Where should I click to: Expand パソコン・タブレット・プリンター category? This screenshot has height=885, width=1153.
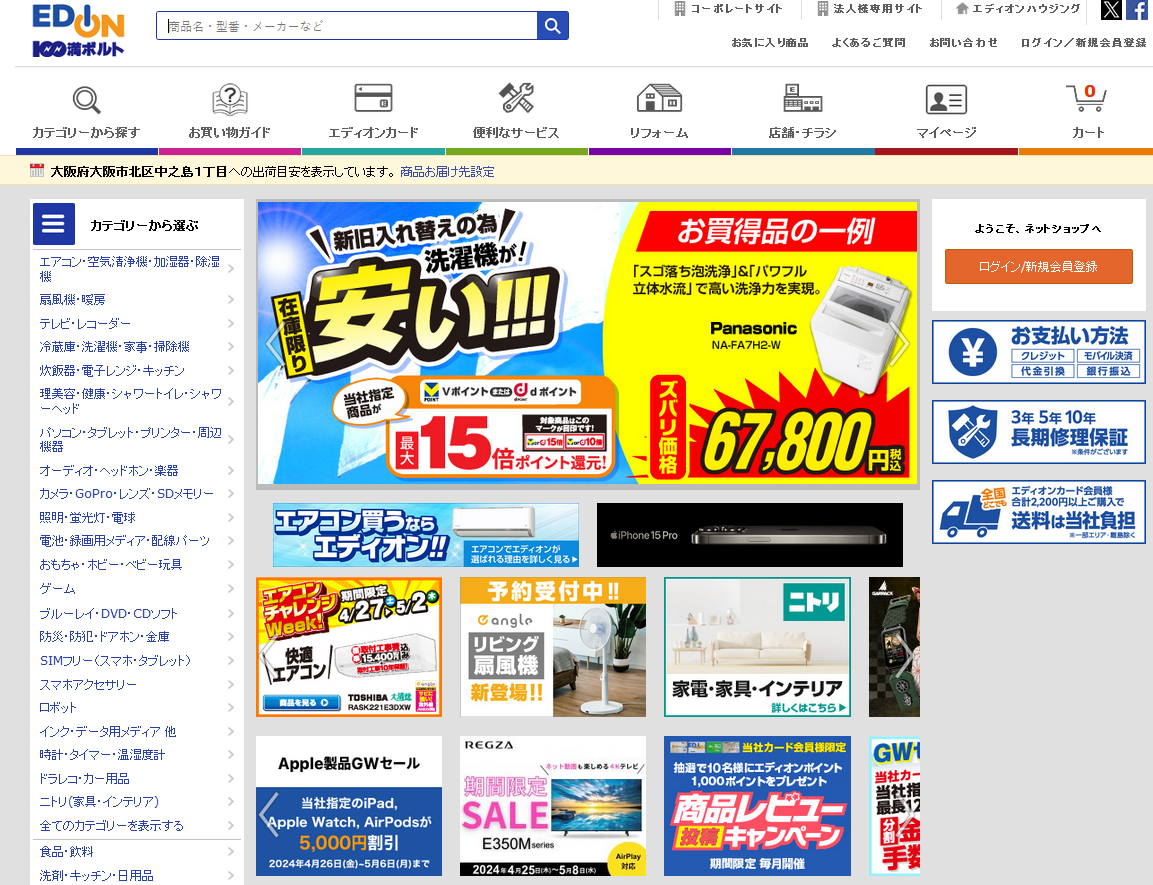click(x=137, y=440)
